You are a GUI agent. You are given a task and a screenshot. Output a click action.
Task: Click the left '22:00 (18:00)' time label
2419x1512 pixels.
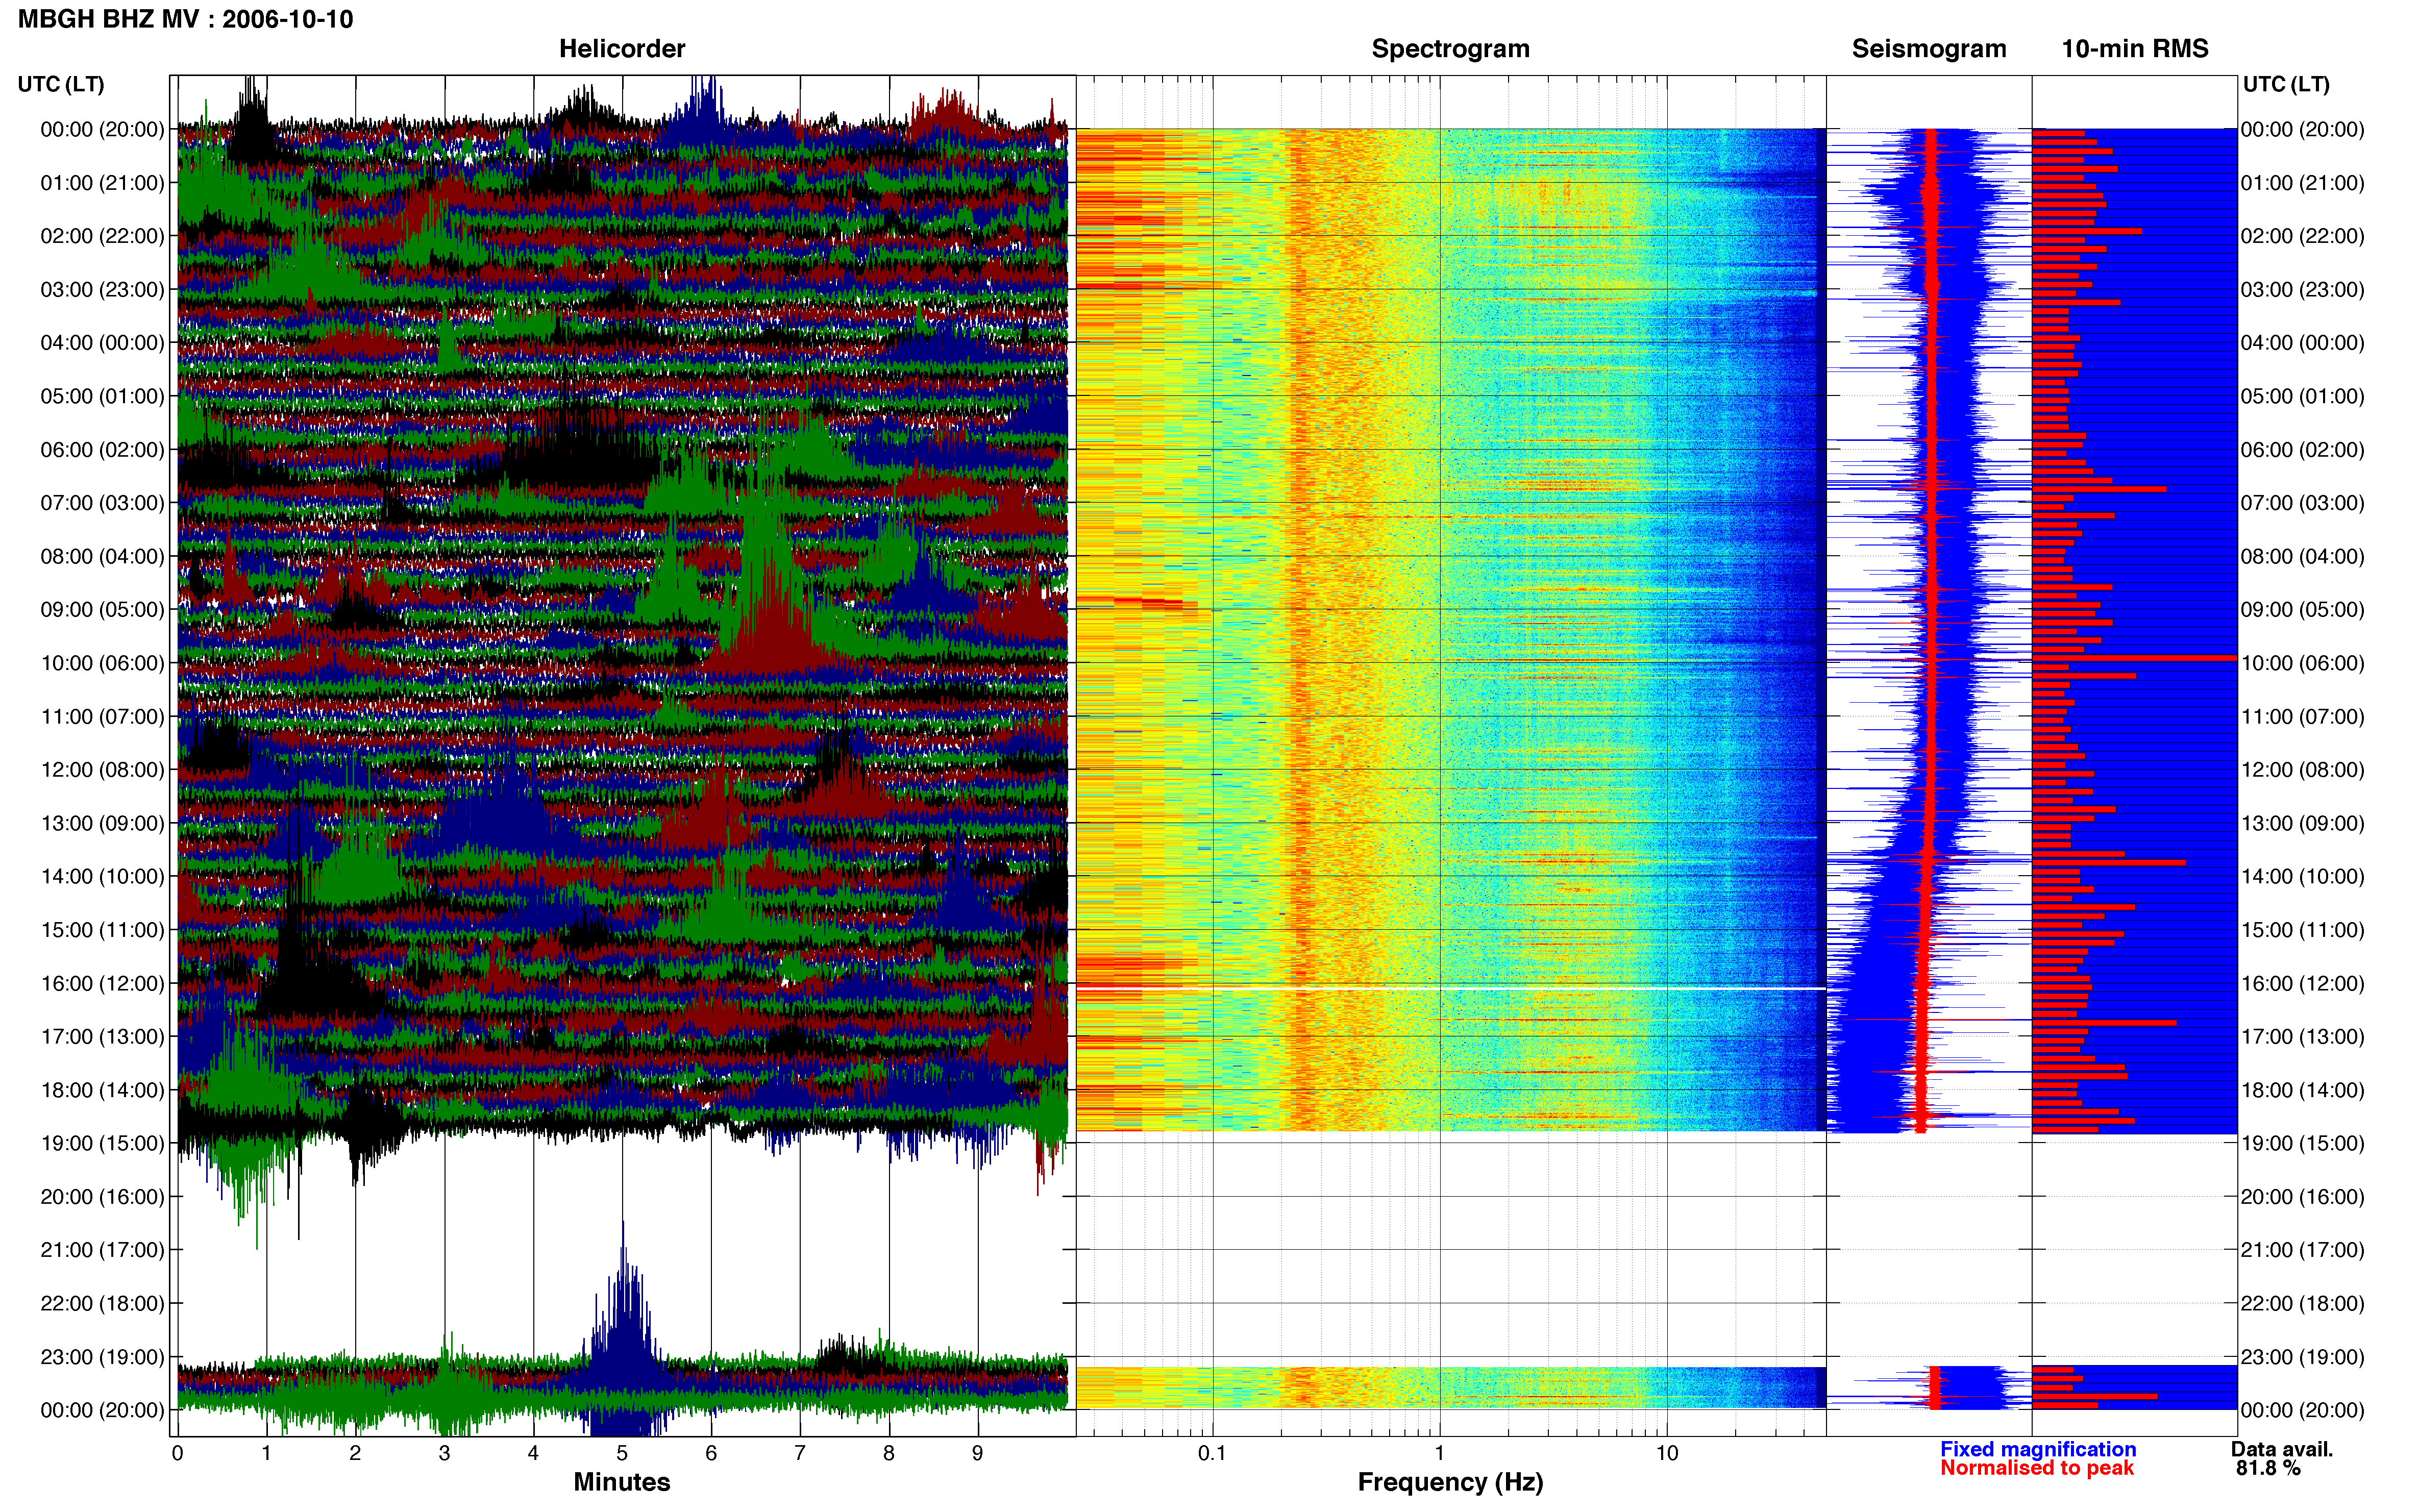[x=102, y=1304]
